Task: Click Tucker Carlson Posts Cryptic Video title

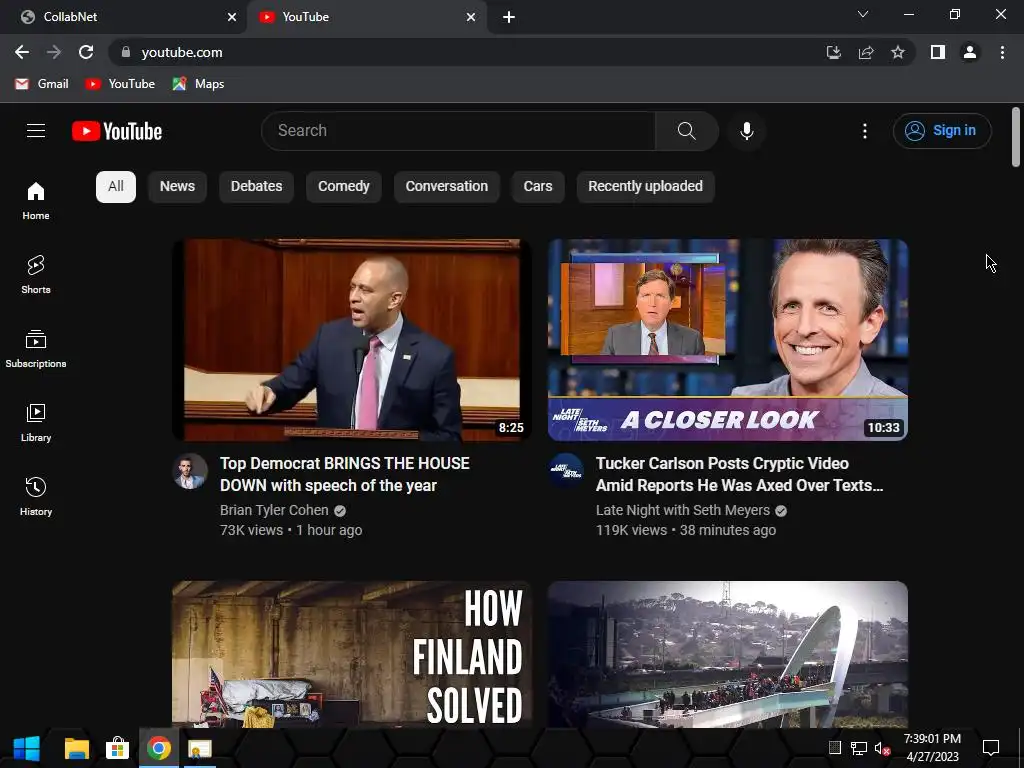Action: tap(739, 474)
